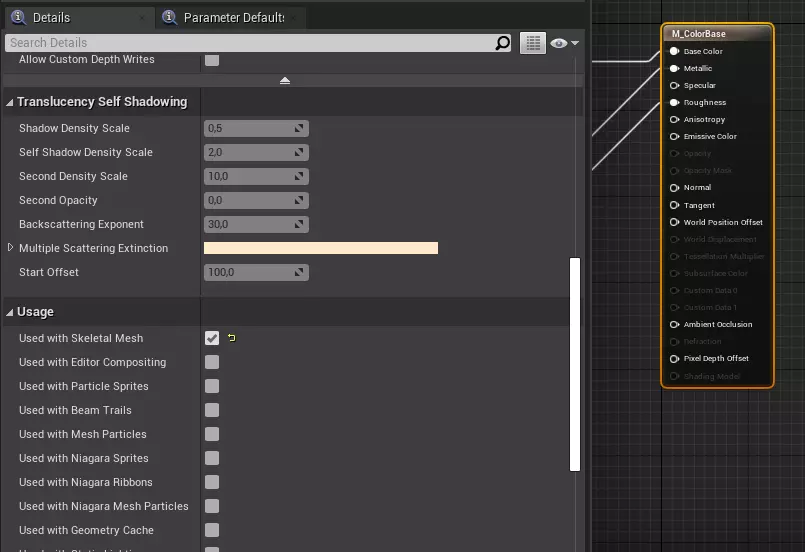Viewport: 805px width, 552px height.
Task: Enable Used with Niagara Sprites checkbox
Action: pos(212,458)
